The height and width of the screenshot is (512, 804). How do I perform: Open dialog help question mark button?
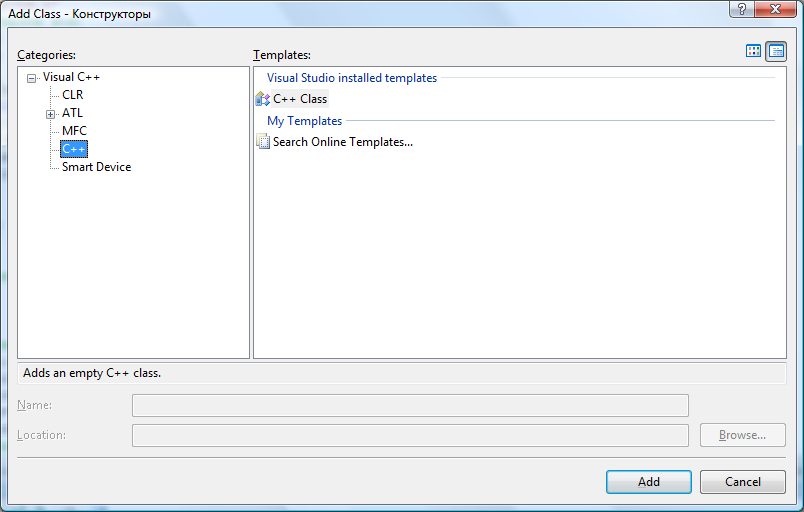click(x=741, y=9)
